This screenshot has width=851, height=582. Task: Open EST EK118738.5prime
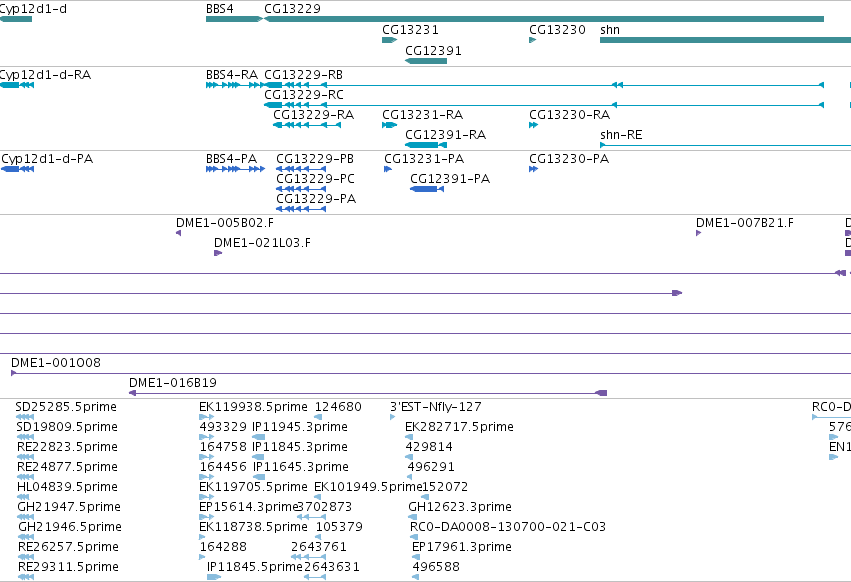[202, 537]
